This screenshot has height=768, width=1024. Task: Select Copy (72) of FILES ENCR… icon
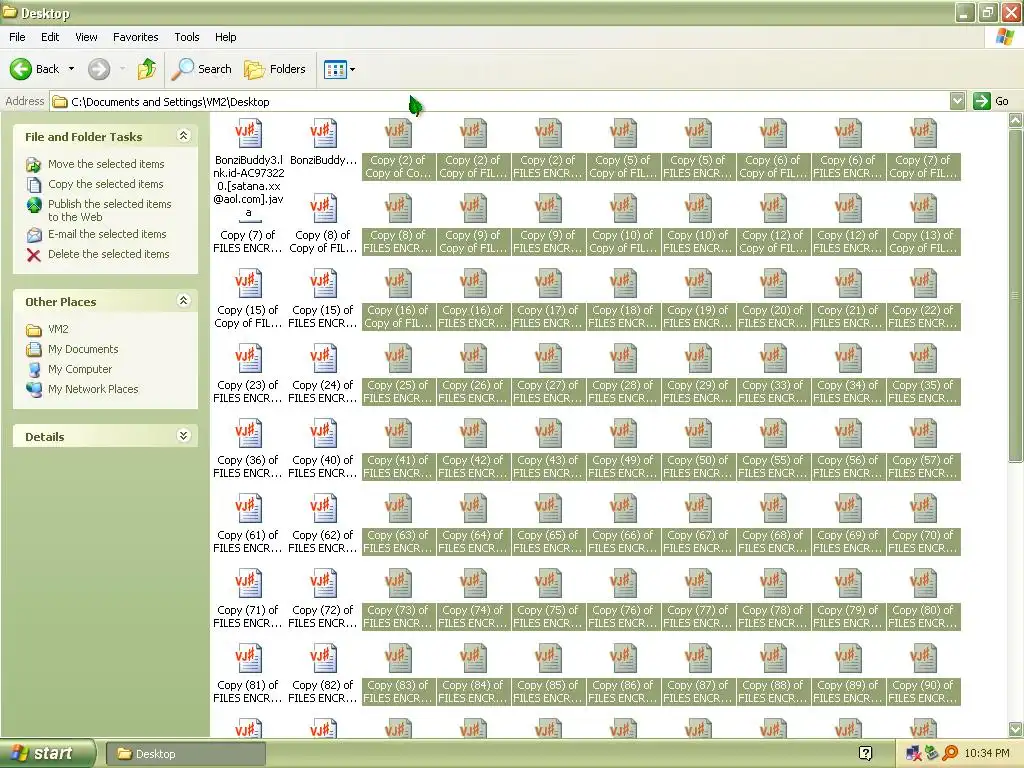point(323,584)
